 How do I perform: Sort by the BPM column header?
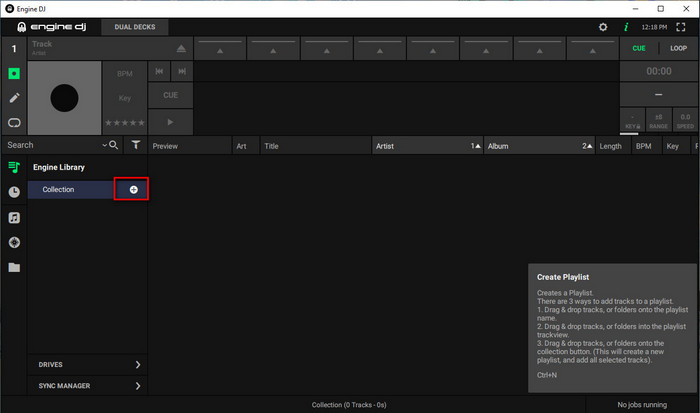pyautogui.click(x=646, y=146)
